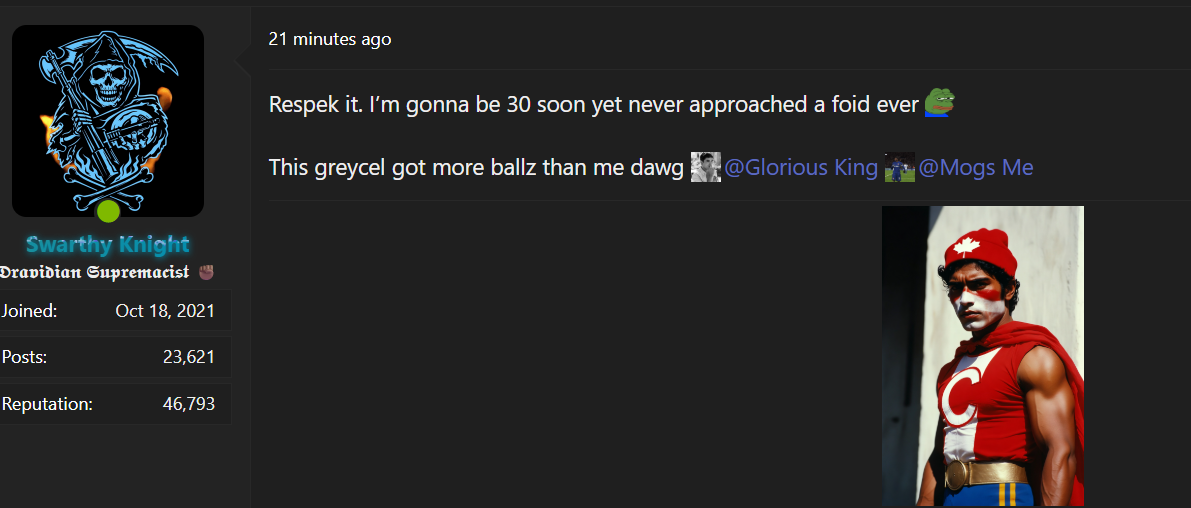Screen dimensions: 1191x508
Task: Open the 46,793 reputation value
Action: click(189, 404)
